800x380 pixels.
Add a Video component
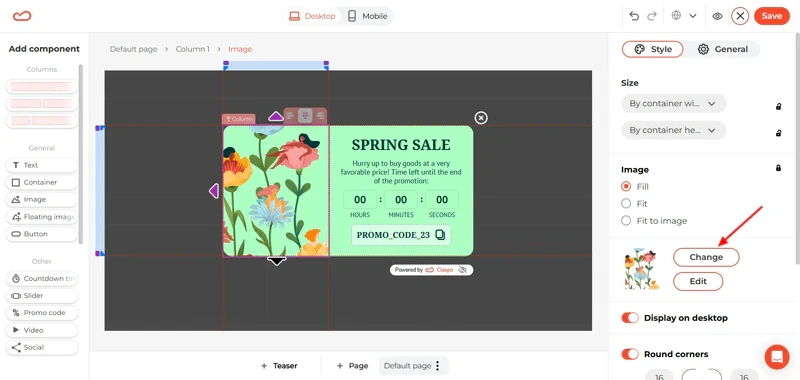click(x=41, y=330)
